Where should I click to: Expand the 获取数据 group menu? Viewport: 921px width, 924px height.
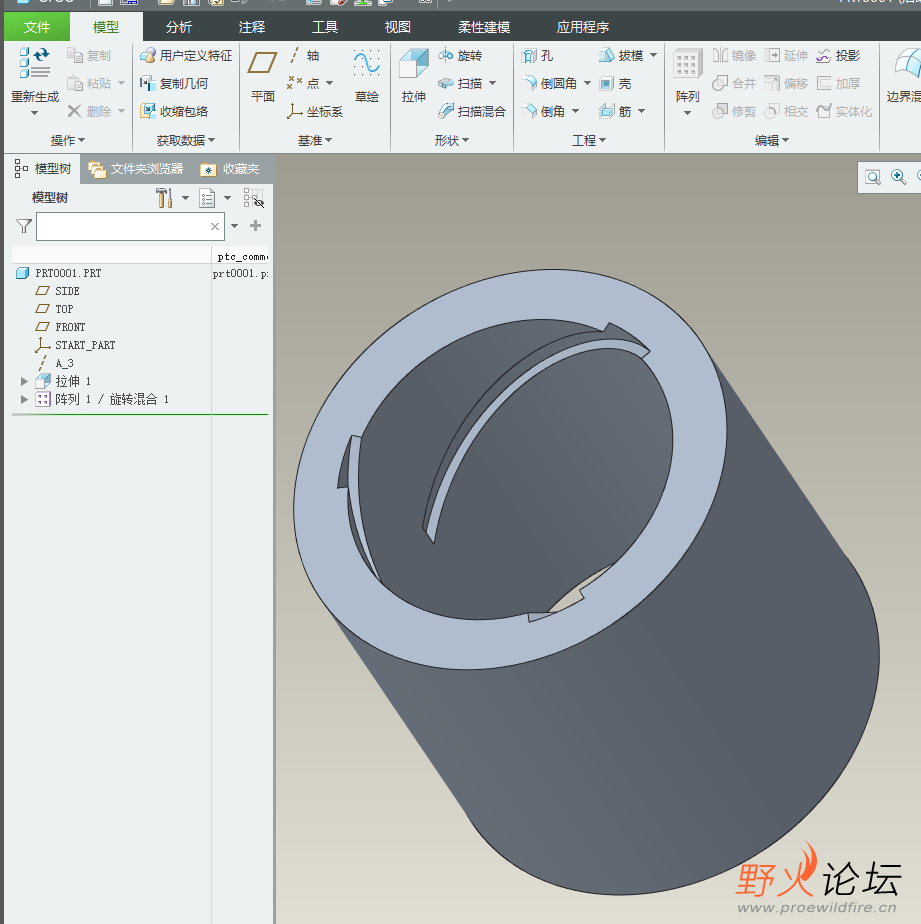186,140
